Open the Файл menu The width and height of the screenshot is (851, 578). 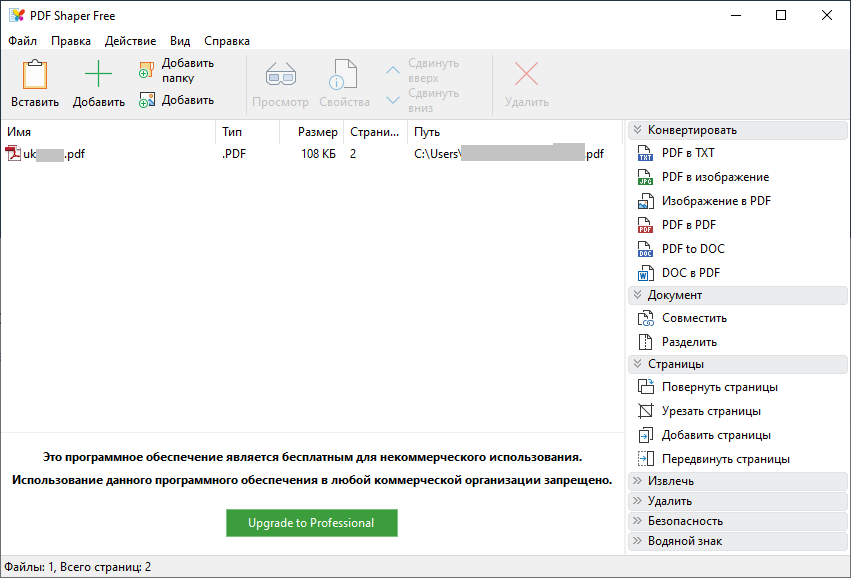22,41
